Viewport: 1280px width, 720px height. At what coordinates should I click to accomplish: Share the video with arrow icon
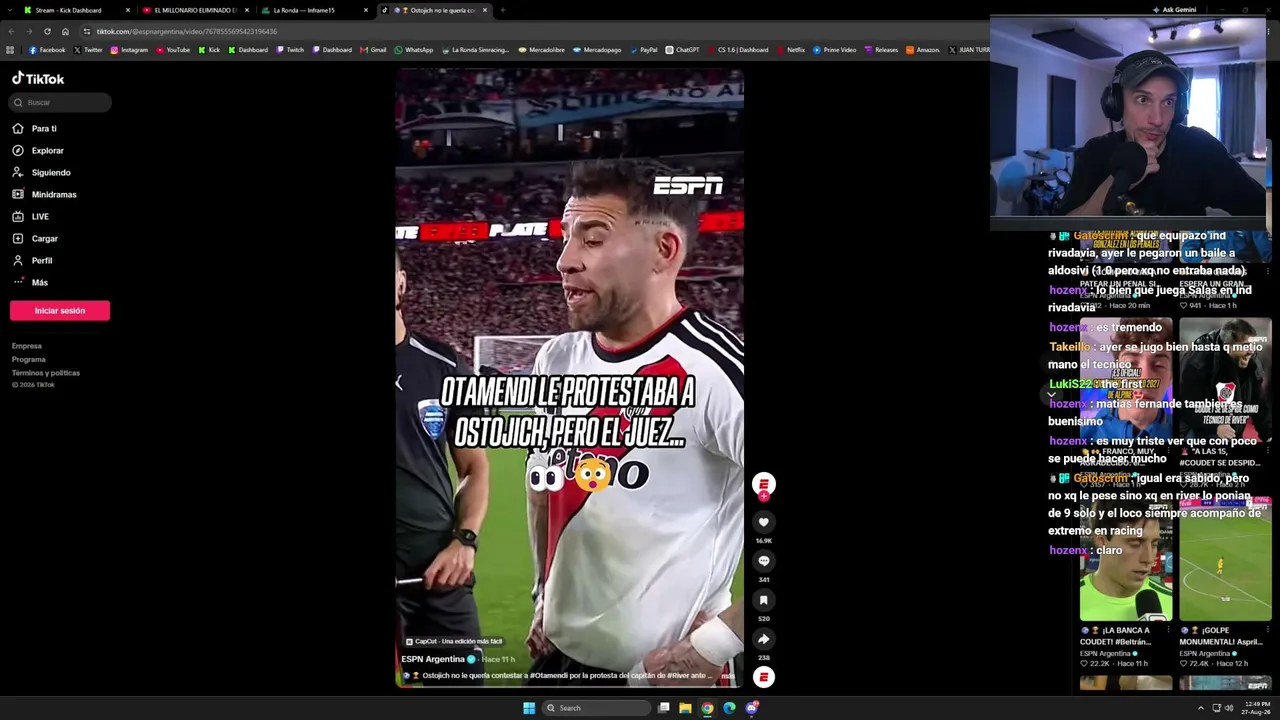point(763,639)
